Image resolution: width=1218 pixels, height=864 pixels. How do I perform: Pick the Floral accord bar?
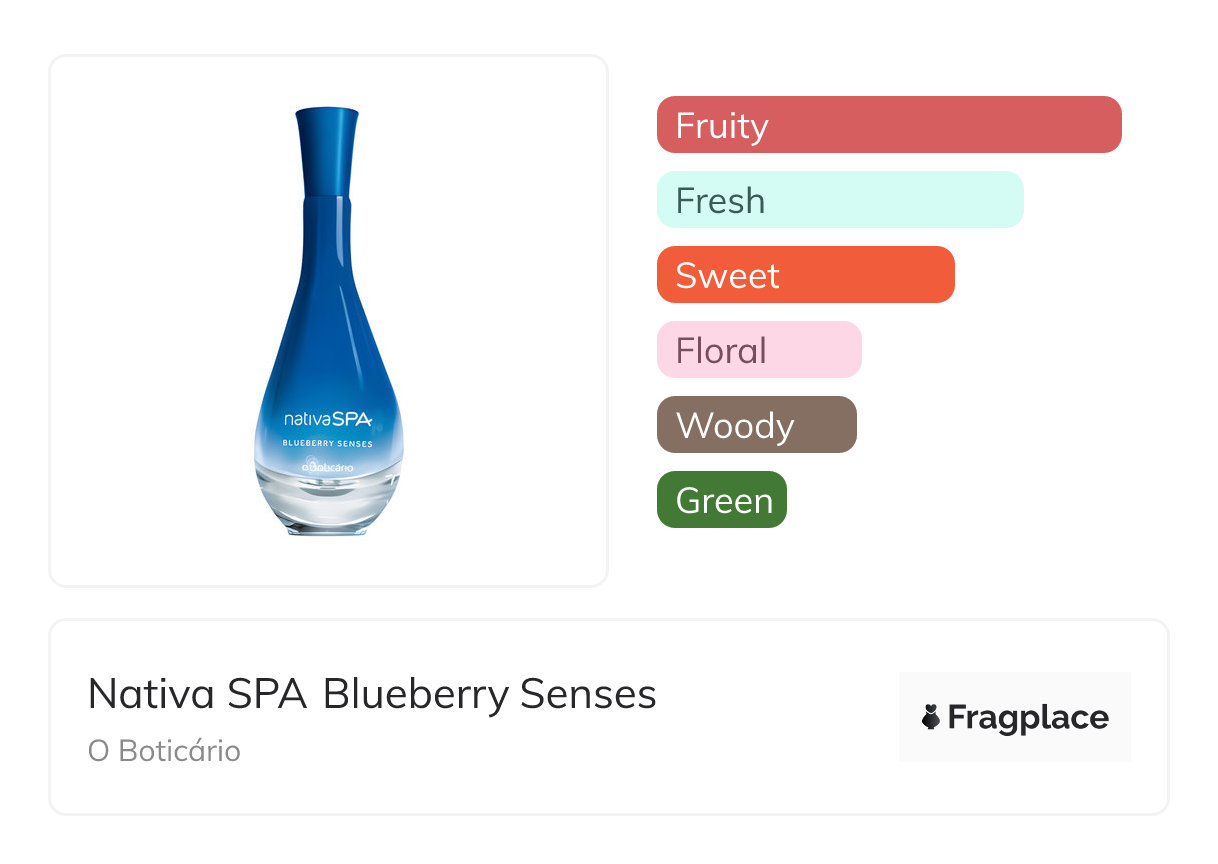(x=759, y=350)
